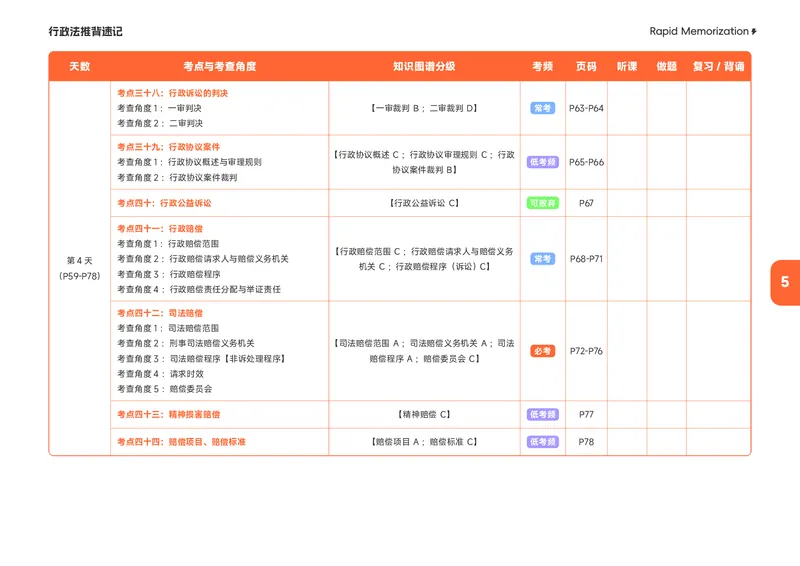Select the 页码 column header
This screenshot has height=566, width=800.
[586, 66]
